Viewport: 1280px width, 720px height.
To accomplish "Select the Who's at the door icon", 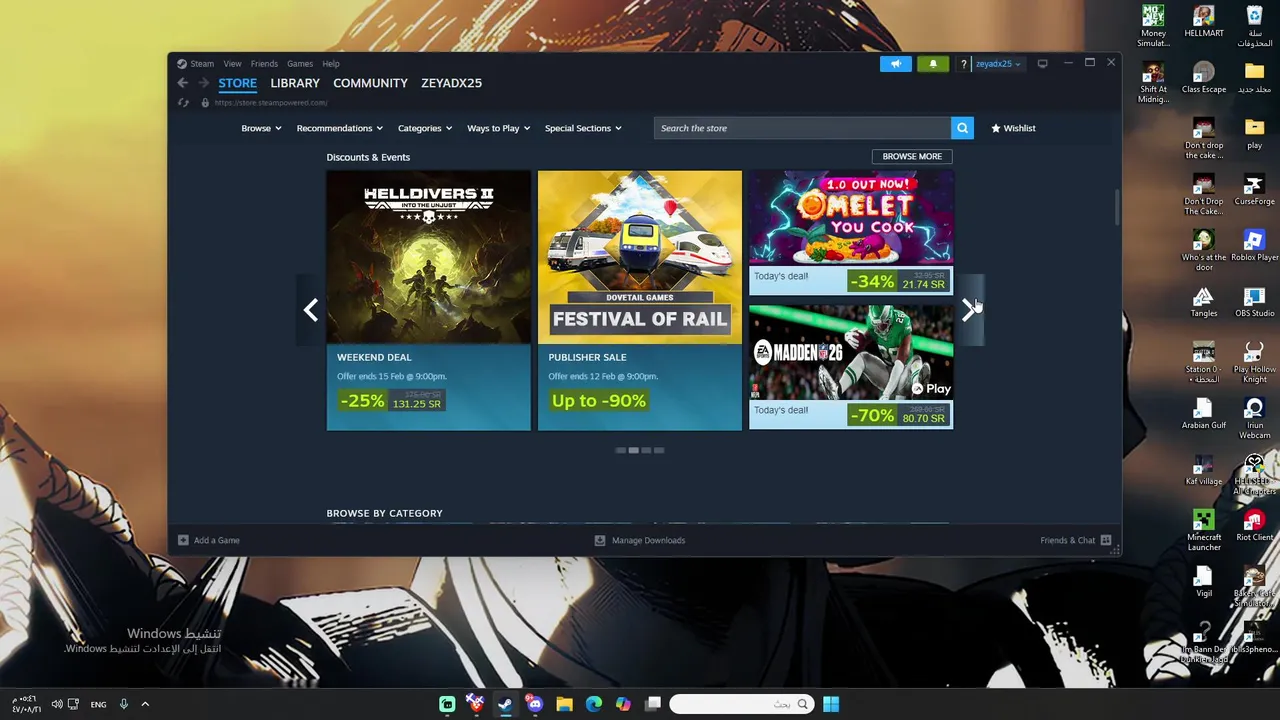I will pos(1204,250).
